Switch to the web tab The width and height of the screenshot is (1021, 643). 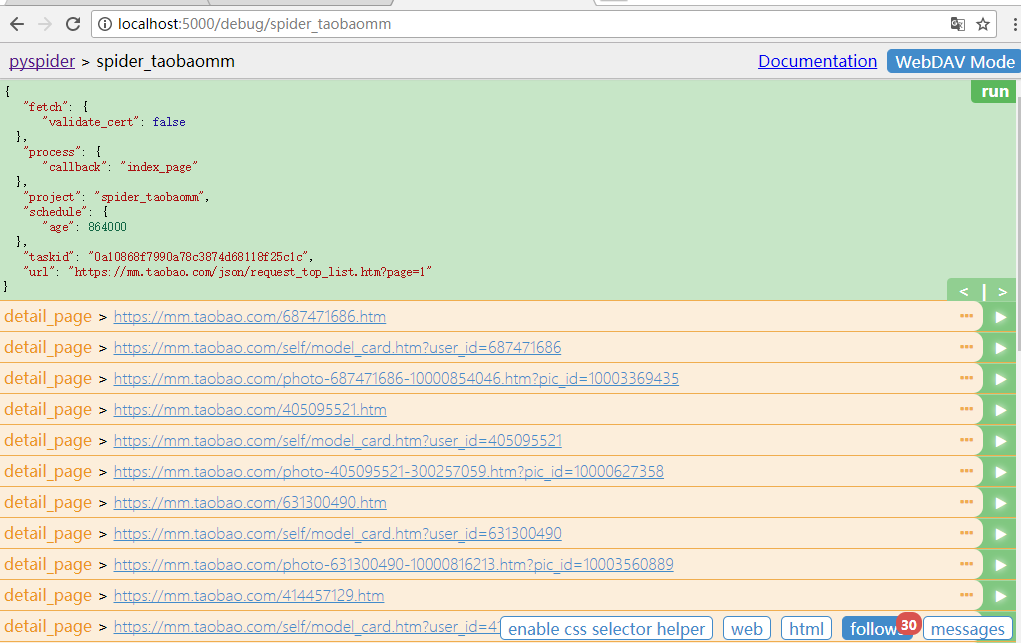coord(747,629)
